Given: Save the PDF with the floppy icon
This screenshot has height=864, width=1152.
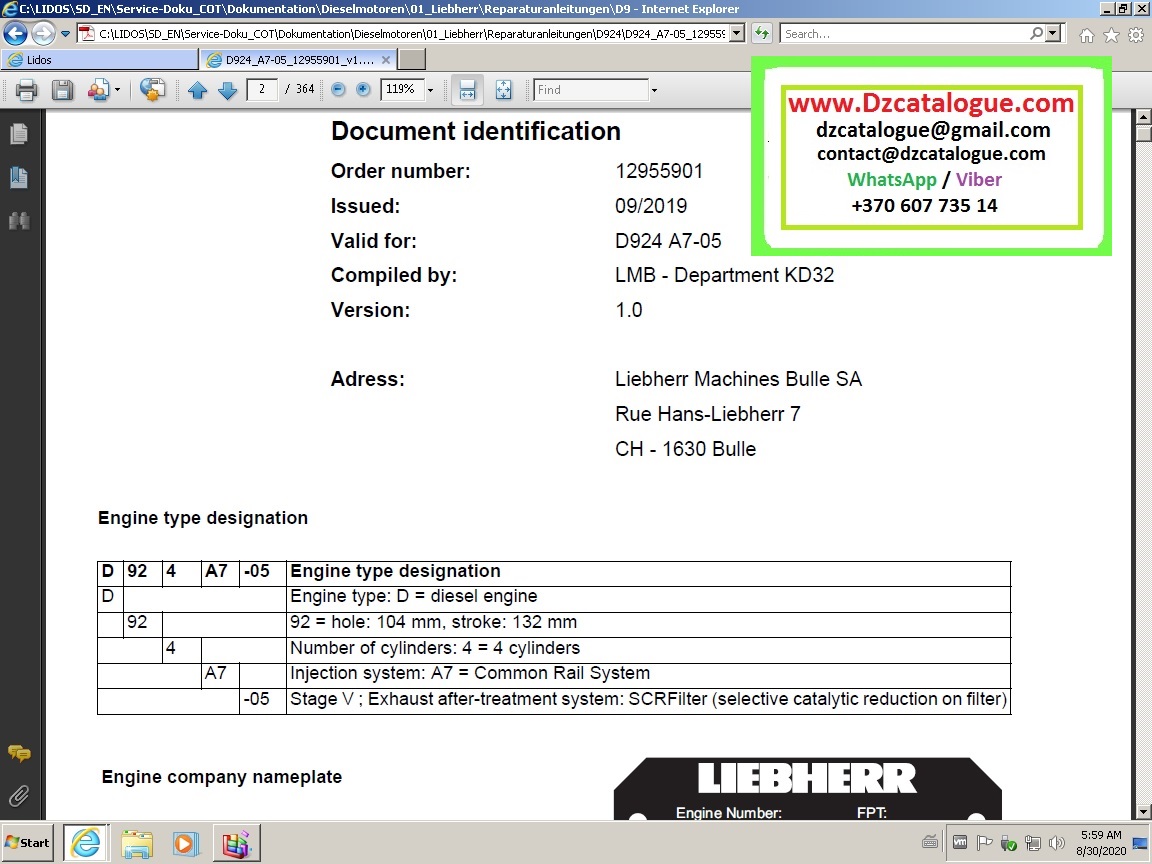Looking at the screenshot, I should (x=62, y=90).
